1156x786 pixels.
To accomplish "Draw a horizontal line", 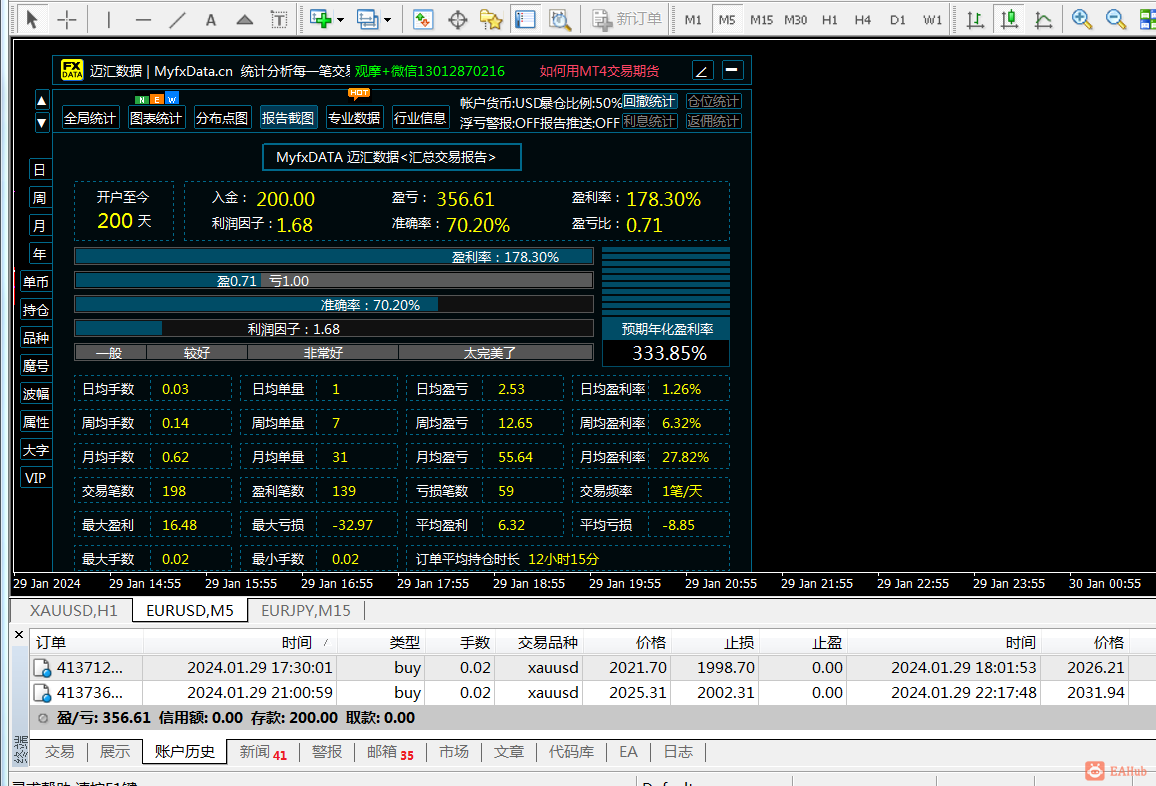I will point(143,19).
